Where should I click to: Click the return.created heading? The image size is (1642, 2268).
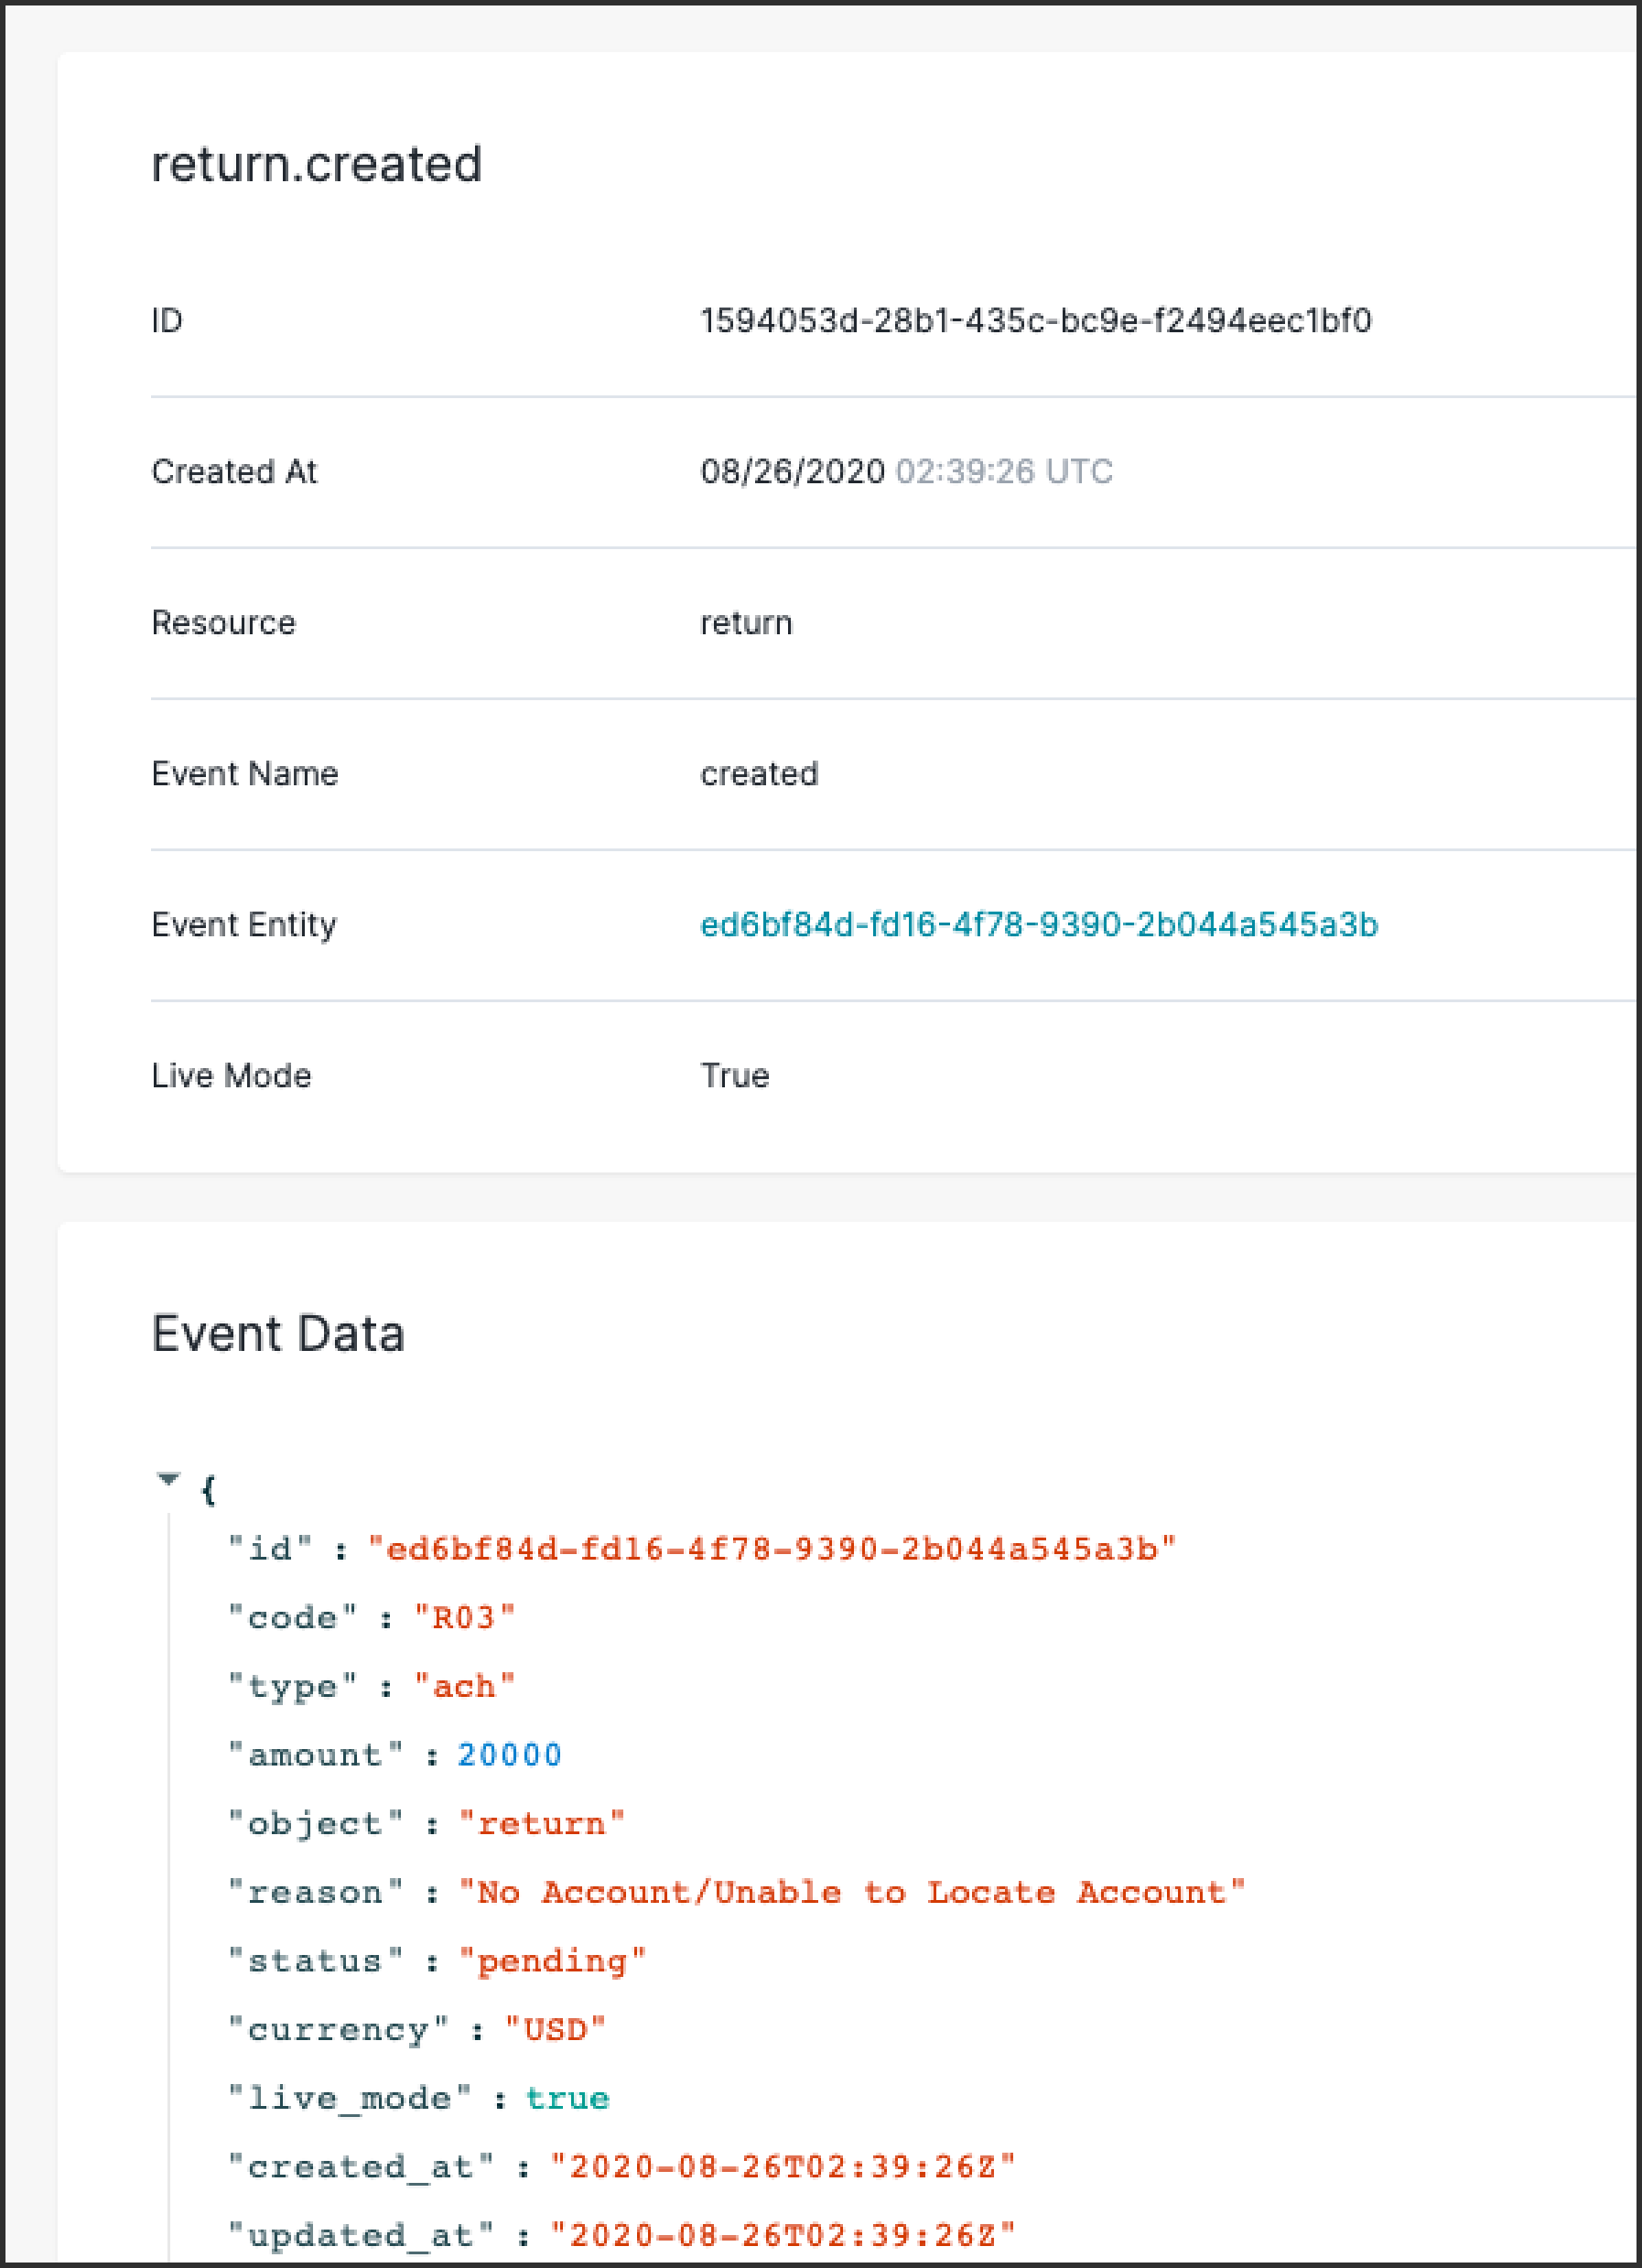[316, 164]
